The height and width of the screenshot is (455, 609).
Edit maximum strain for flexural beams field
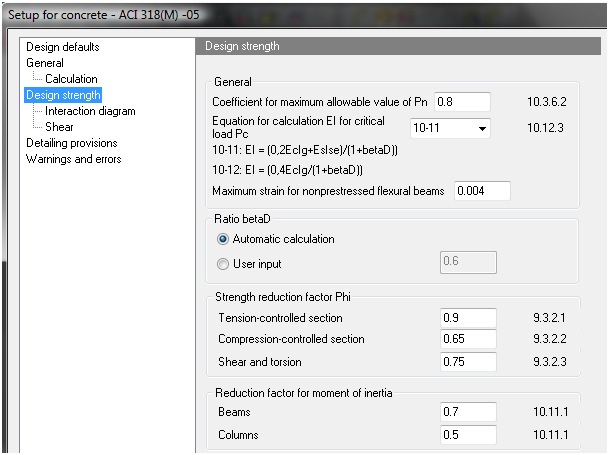coord(482,190)
